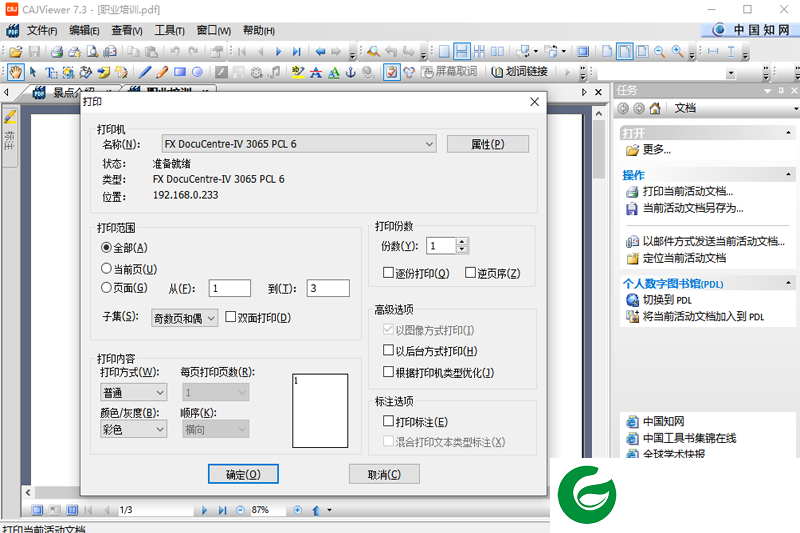Jump to last page in top toolbar
Screen dimensions: 800x533
point(297,52)
